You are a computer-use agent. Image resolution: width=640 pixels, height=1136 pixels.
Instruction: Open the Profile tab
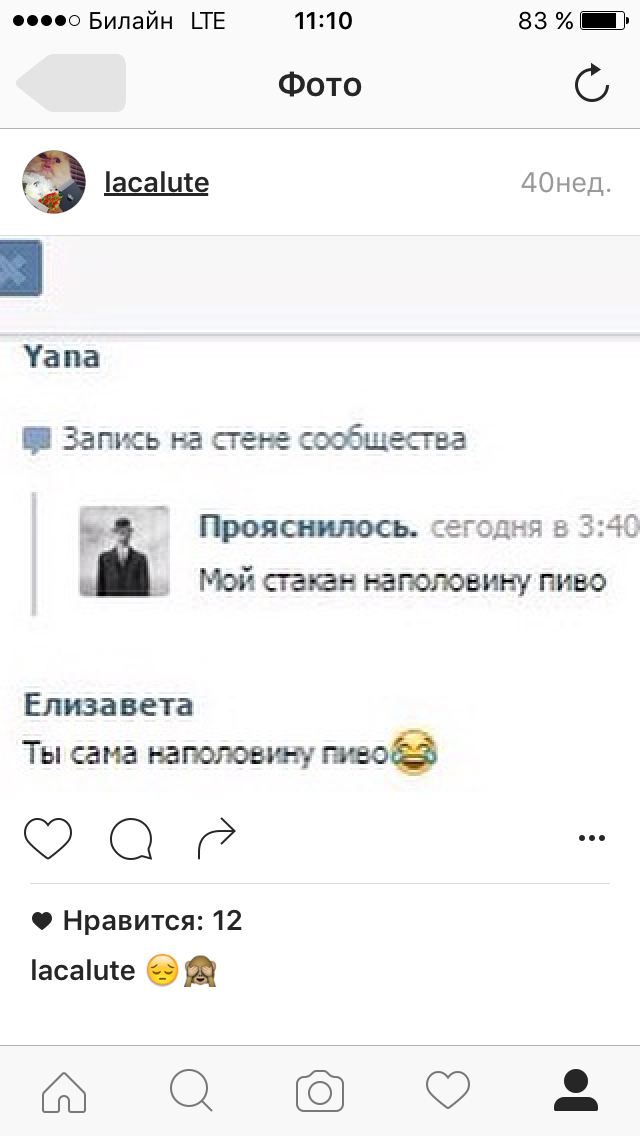point(575,1090)
